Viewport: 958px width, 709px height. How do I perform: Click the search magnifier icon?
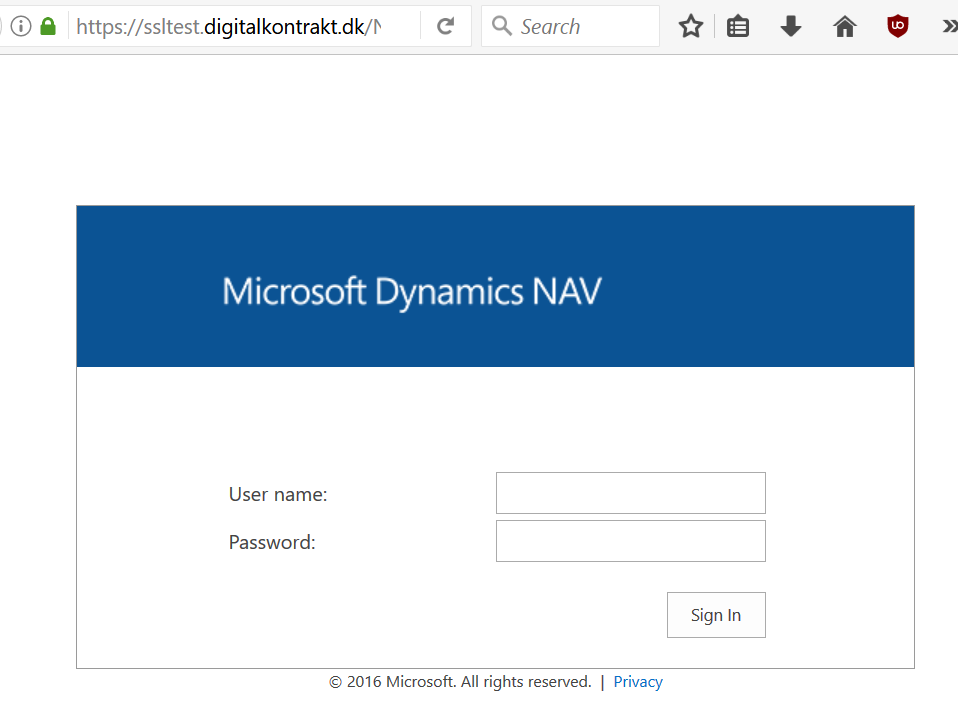[502, 26]
